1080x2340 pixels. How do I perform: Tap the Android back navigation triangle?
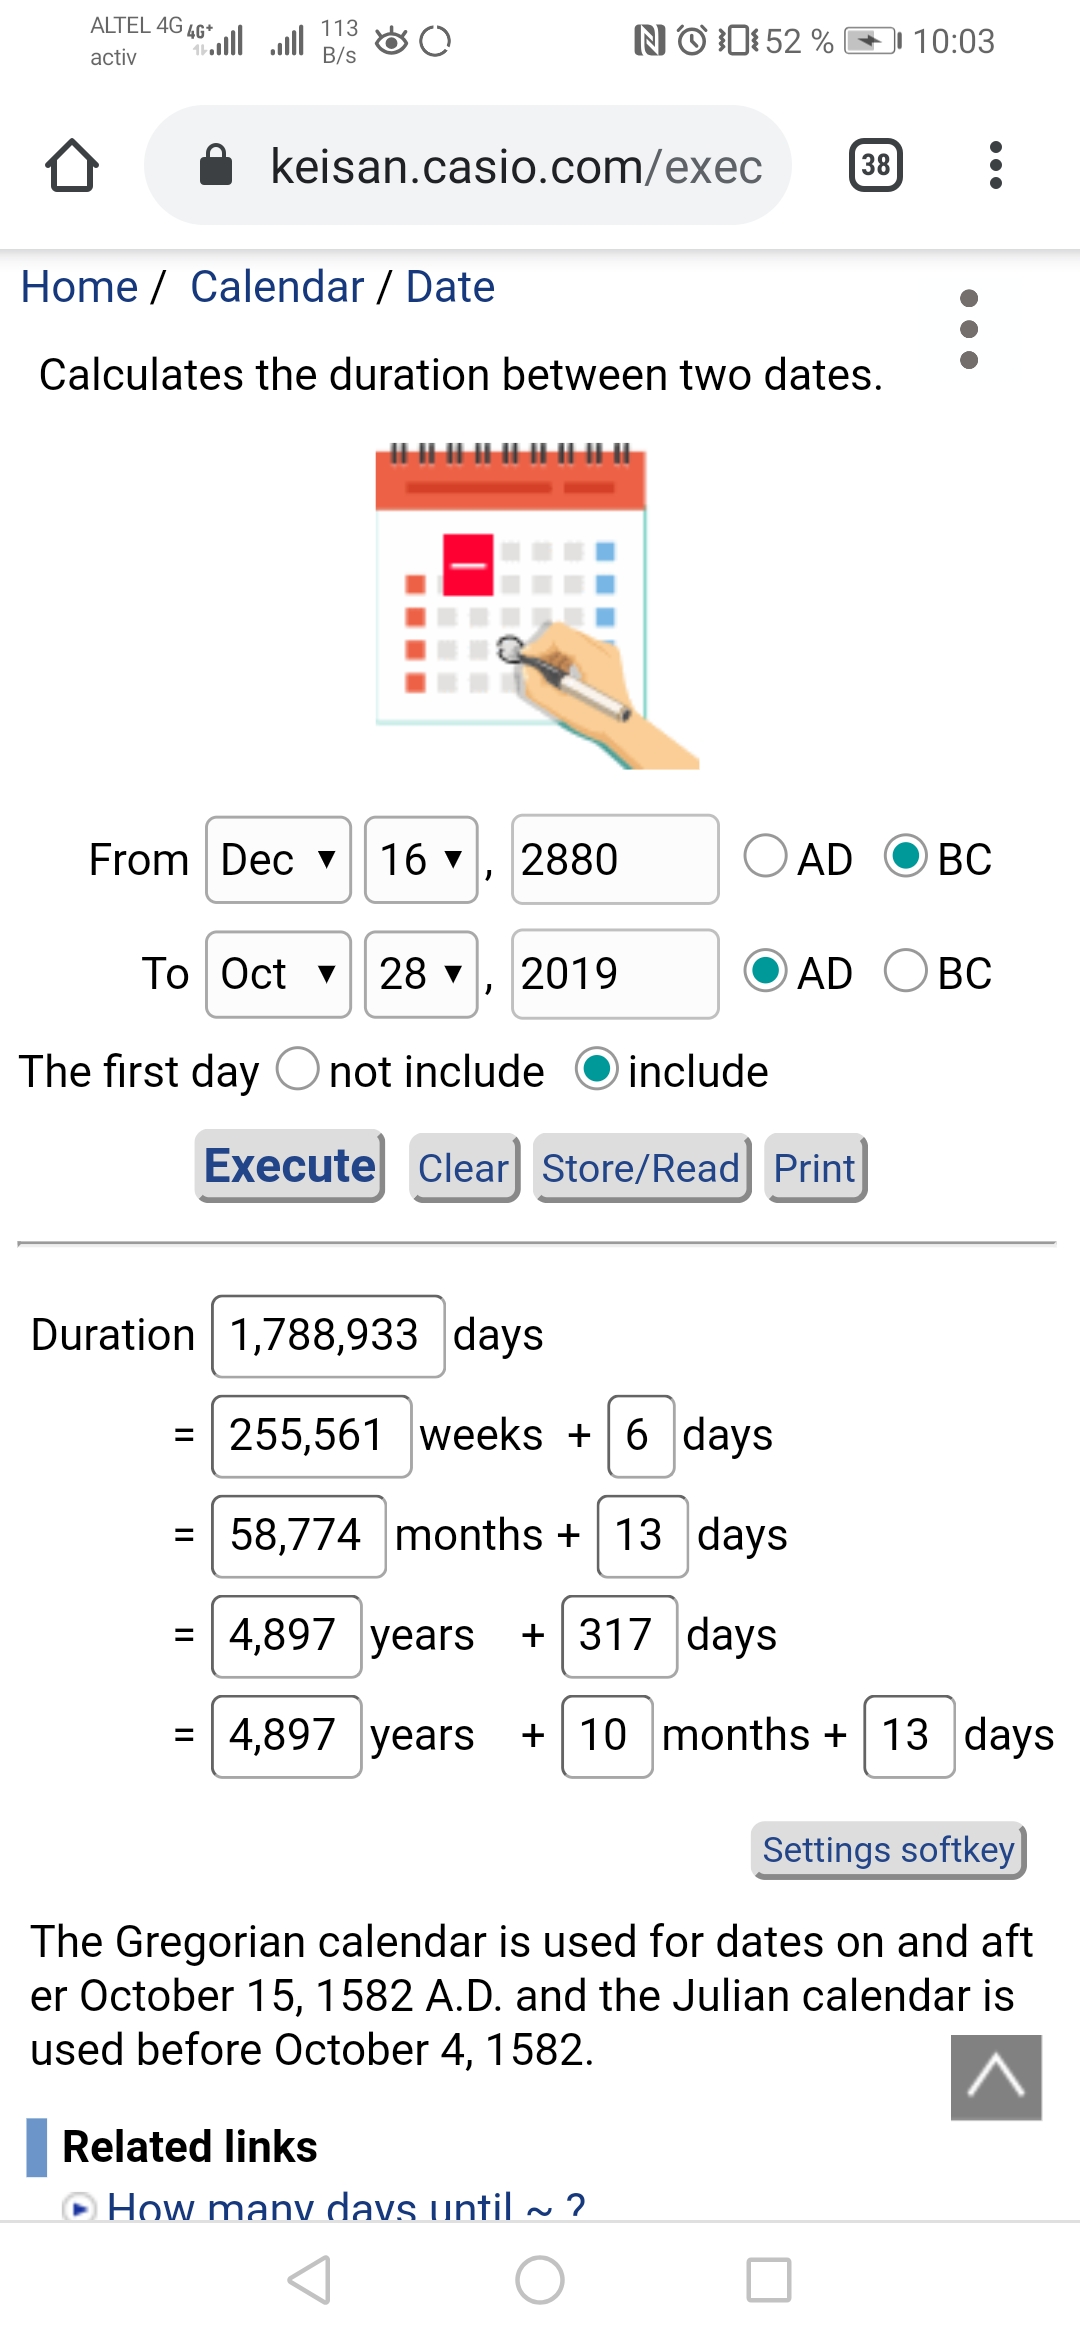click(309, 2280)
